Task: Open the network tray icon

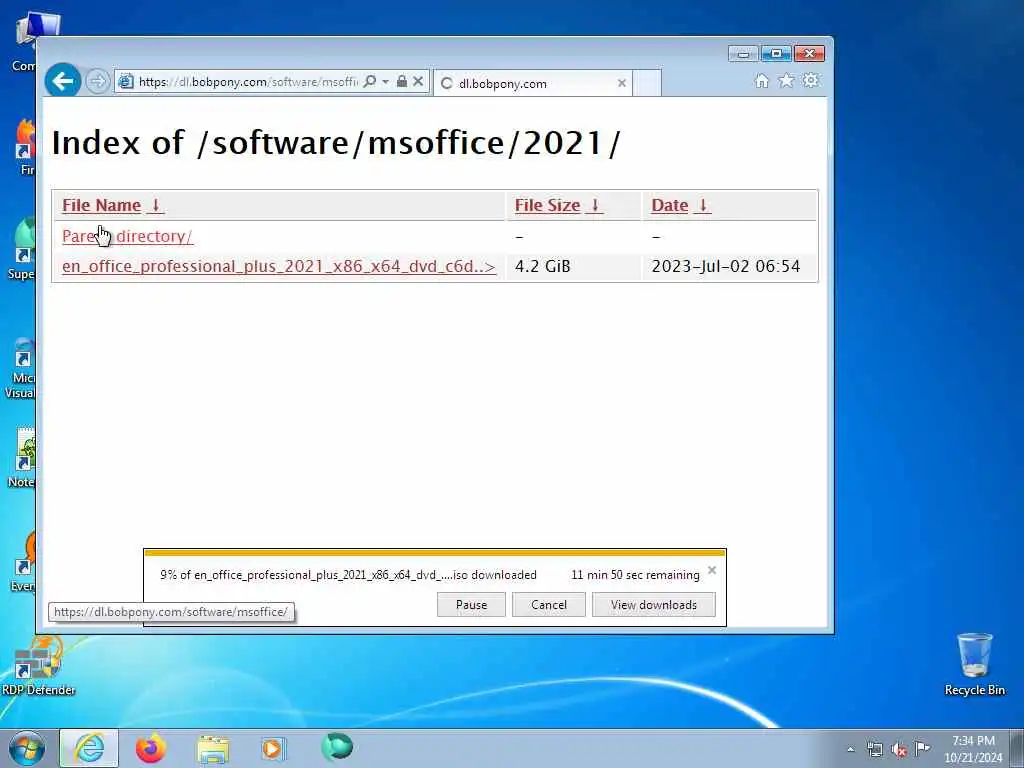Action: (874, 749)
